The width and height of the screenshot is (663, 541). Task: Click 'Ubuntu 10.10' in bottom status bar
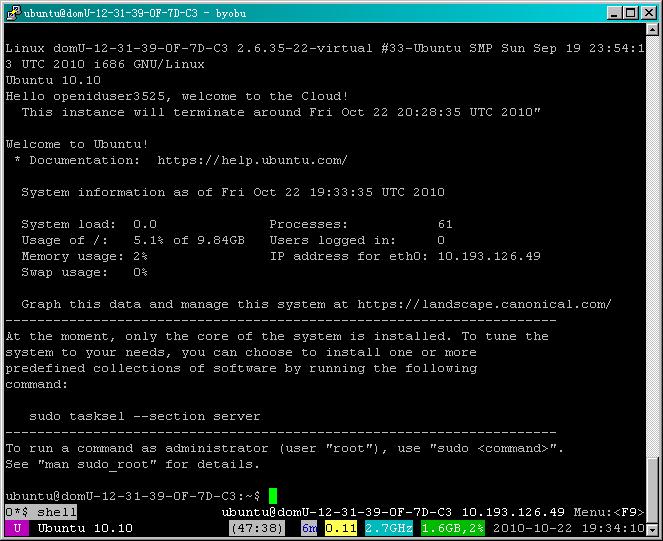85,528
